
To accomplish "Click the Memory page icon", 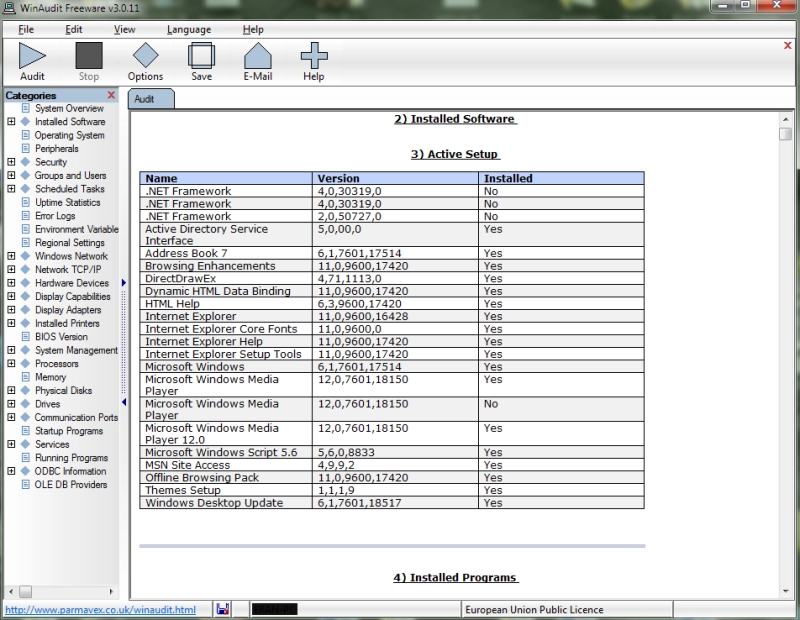I will coord(26,377).
